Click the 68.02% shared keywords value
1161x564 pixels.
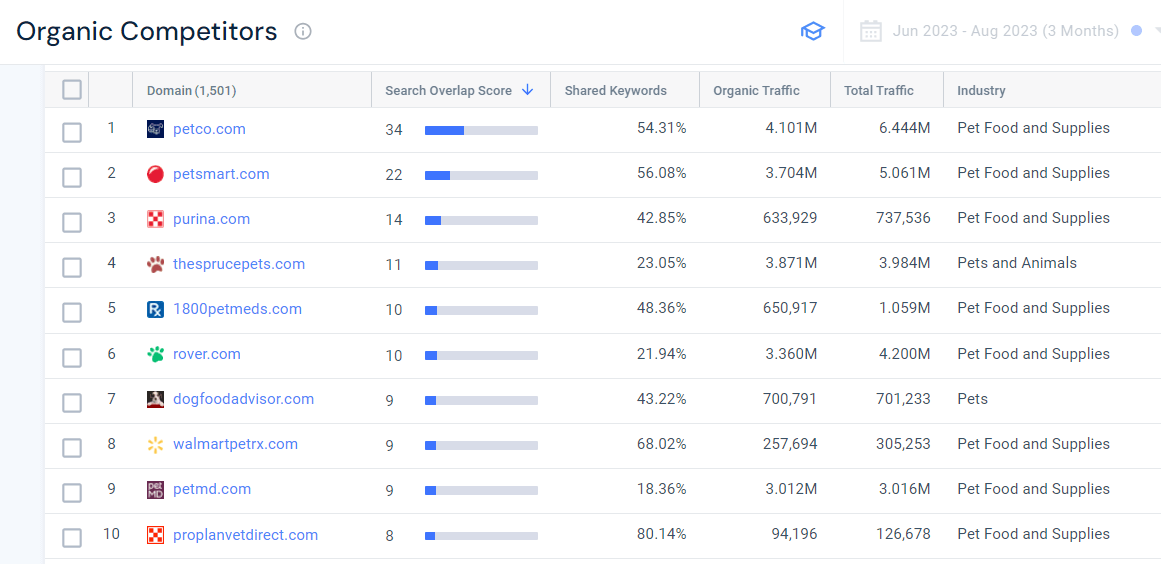click(661, 444)
